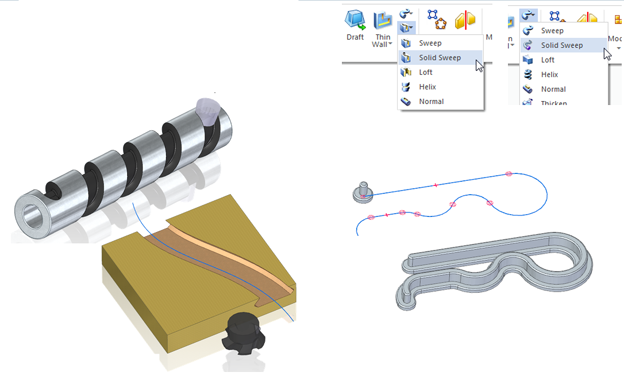Click the Mirror tool icon in left ribbon
The image size is (624, 376).
(465, 20)
